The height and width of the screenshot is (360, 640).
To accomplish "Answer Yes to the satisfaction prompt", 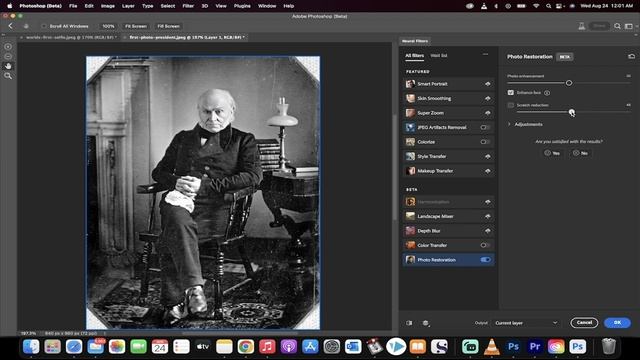I will point(552,153).
